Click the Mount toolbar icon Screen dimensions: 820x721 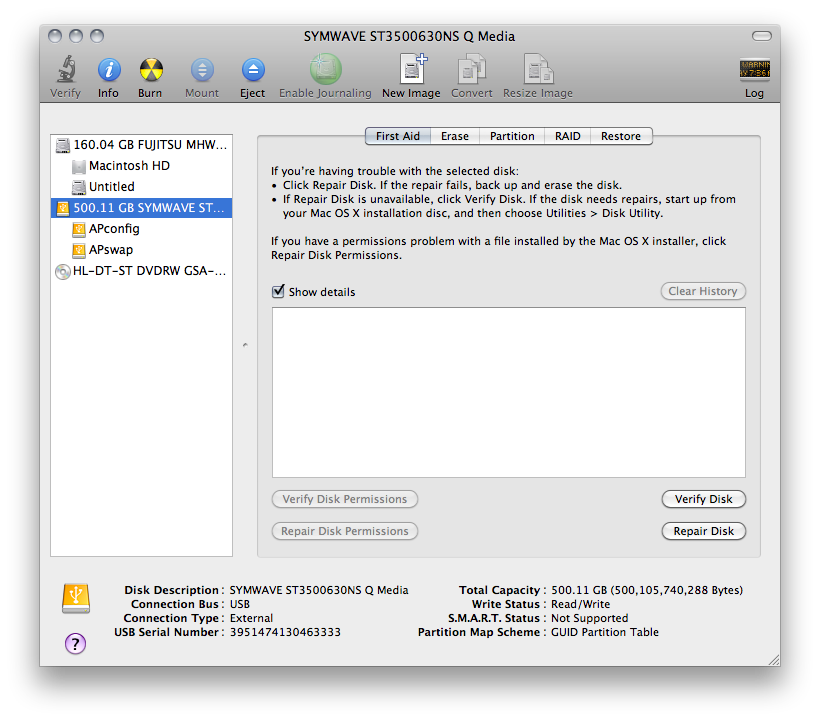[x=202, y=70]
